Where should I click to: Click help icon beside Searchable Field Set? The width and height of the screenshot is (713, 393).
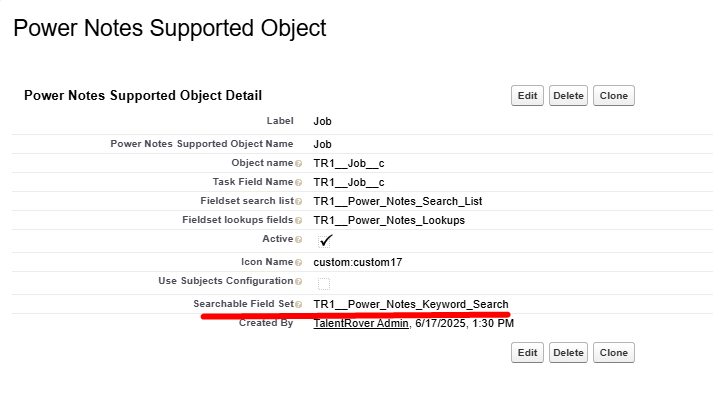pos(298,305)
